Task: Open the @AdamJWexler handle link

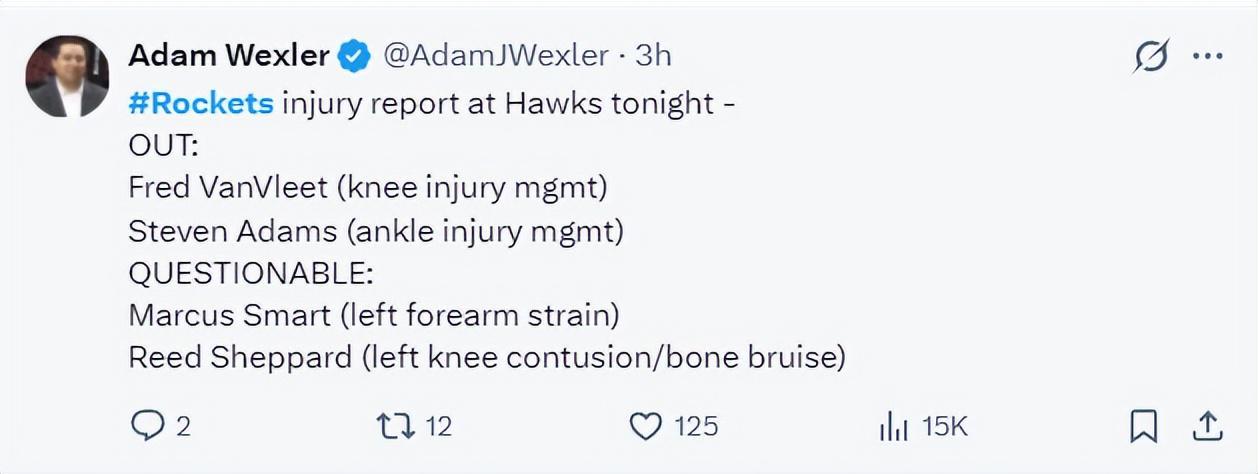Action: click(496, 56)
